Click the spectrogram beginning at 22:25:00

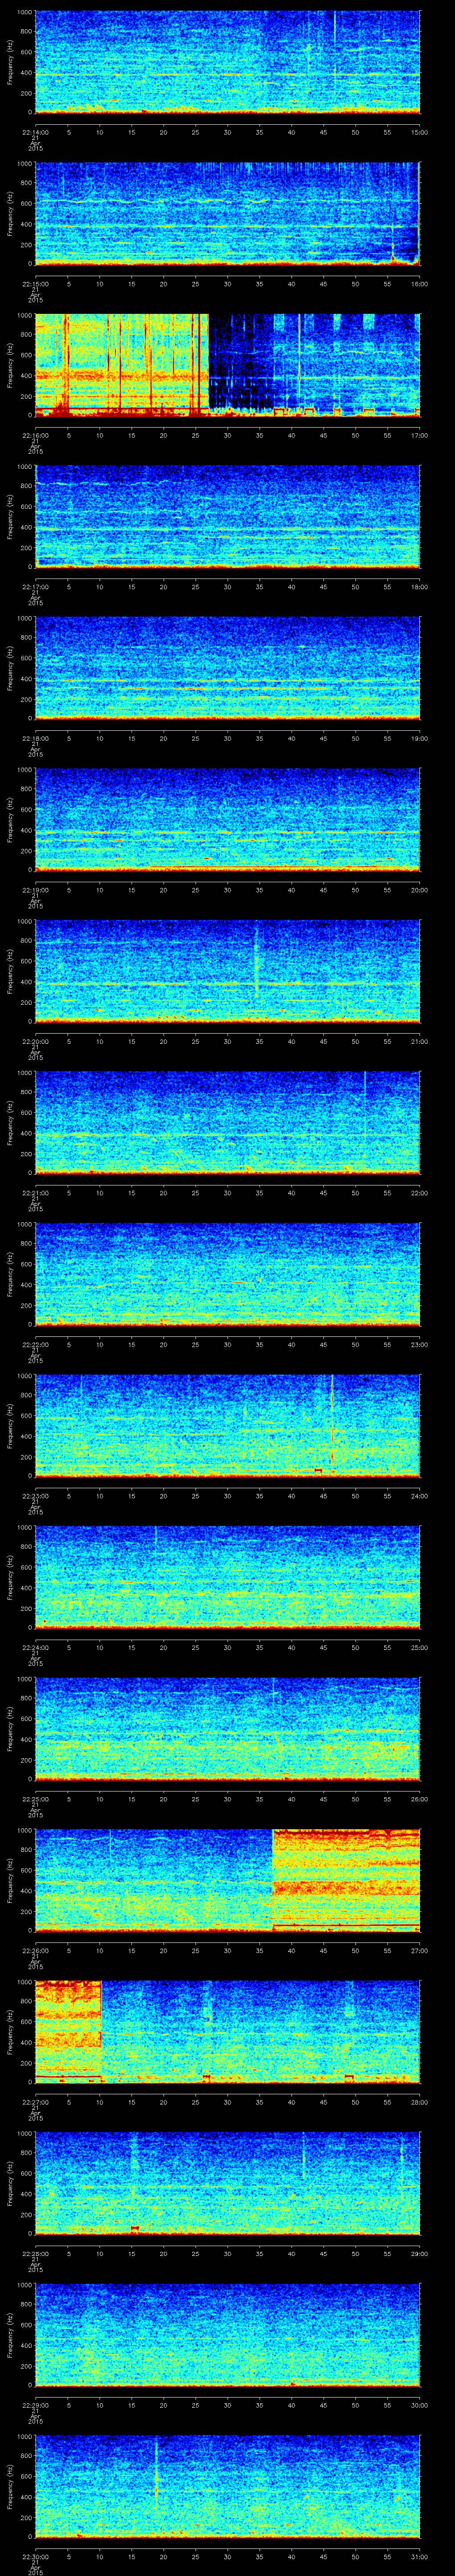[x=227, y=1729]
